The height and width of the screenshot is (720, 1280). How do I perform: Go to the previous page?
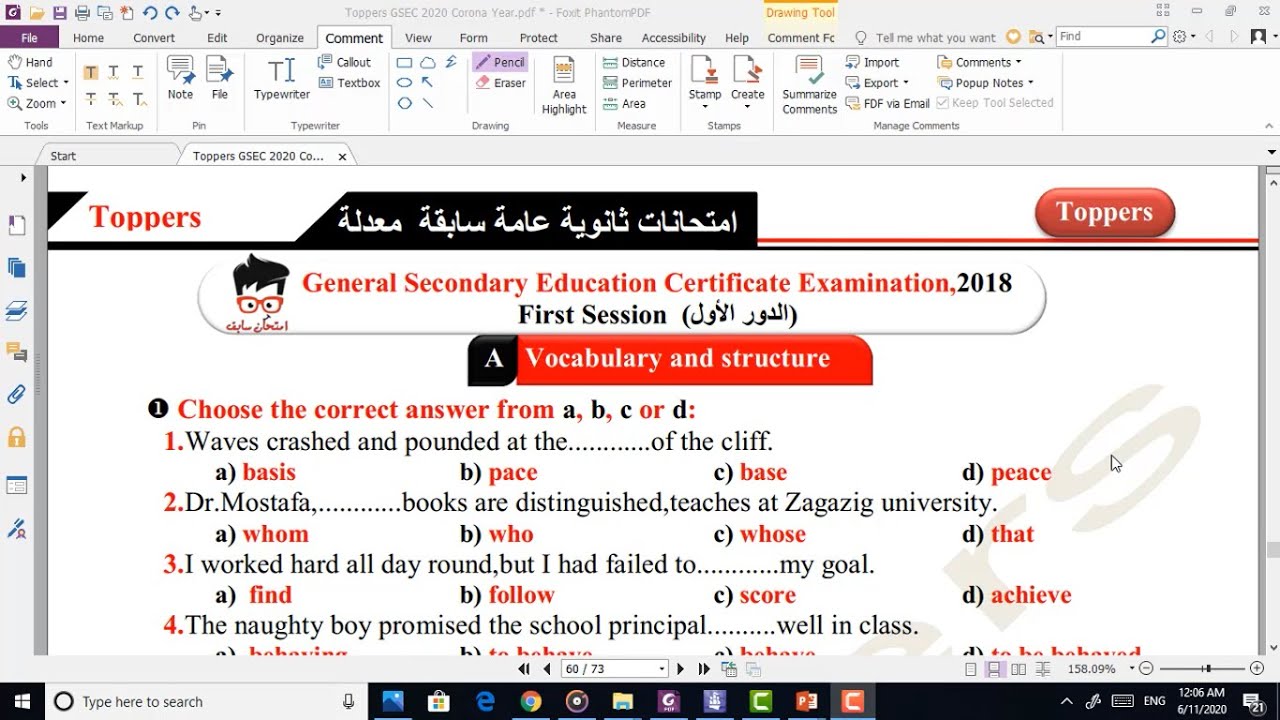pos(547,669)
